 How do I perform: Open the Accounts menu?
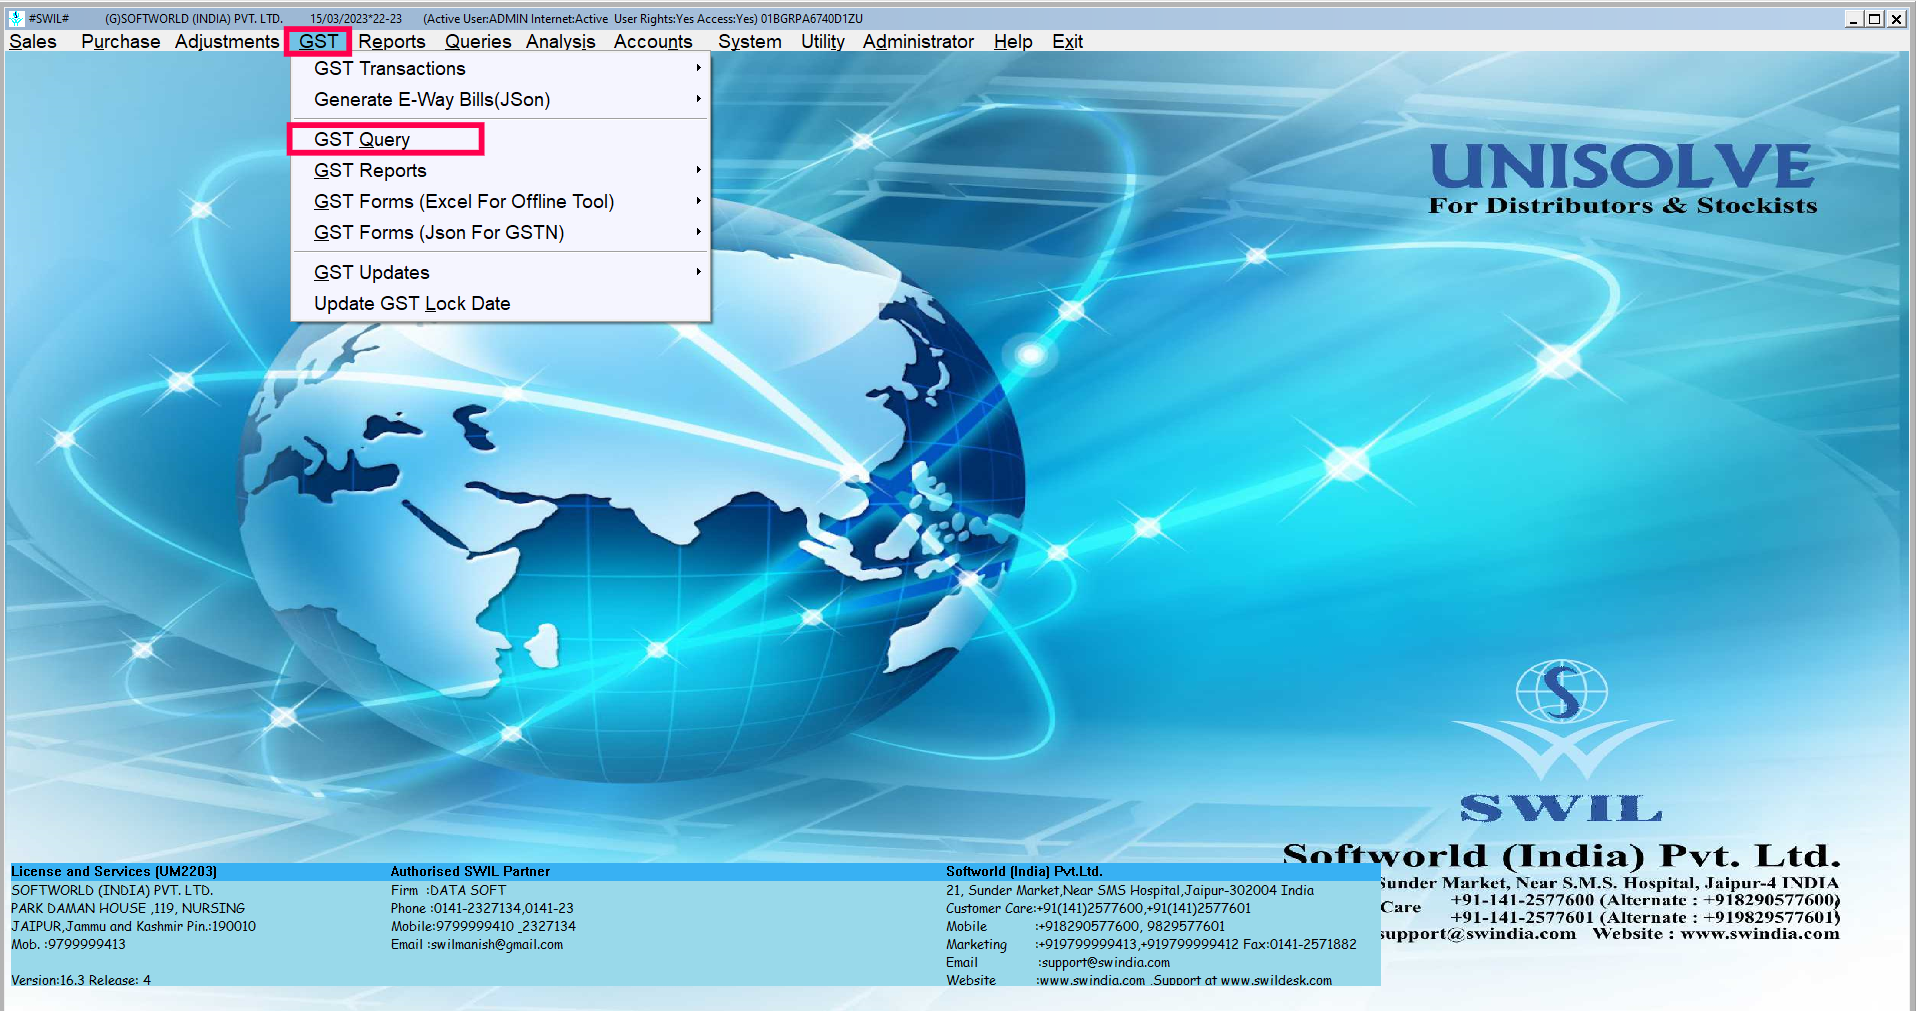click(x=653, y=41)
